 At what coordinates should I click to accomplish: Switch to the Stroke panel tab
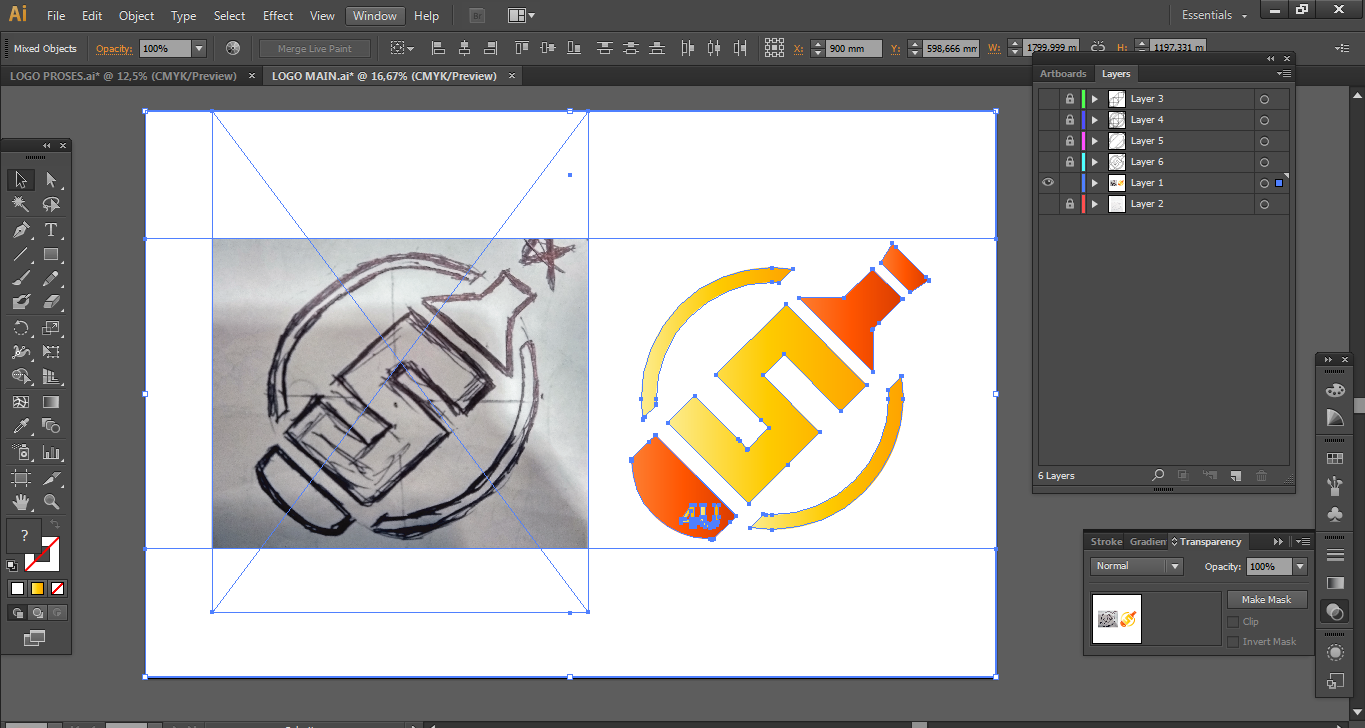[x=1106, y=542]
